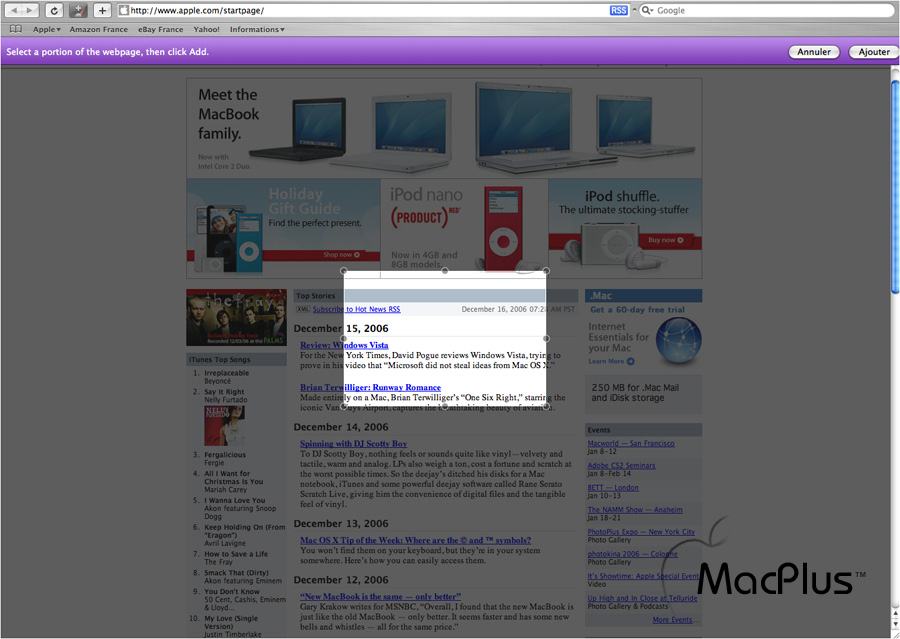Click the blue RSS button in address bar

click(x=618, y=10)
